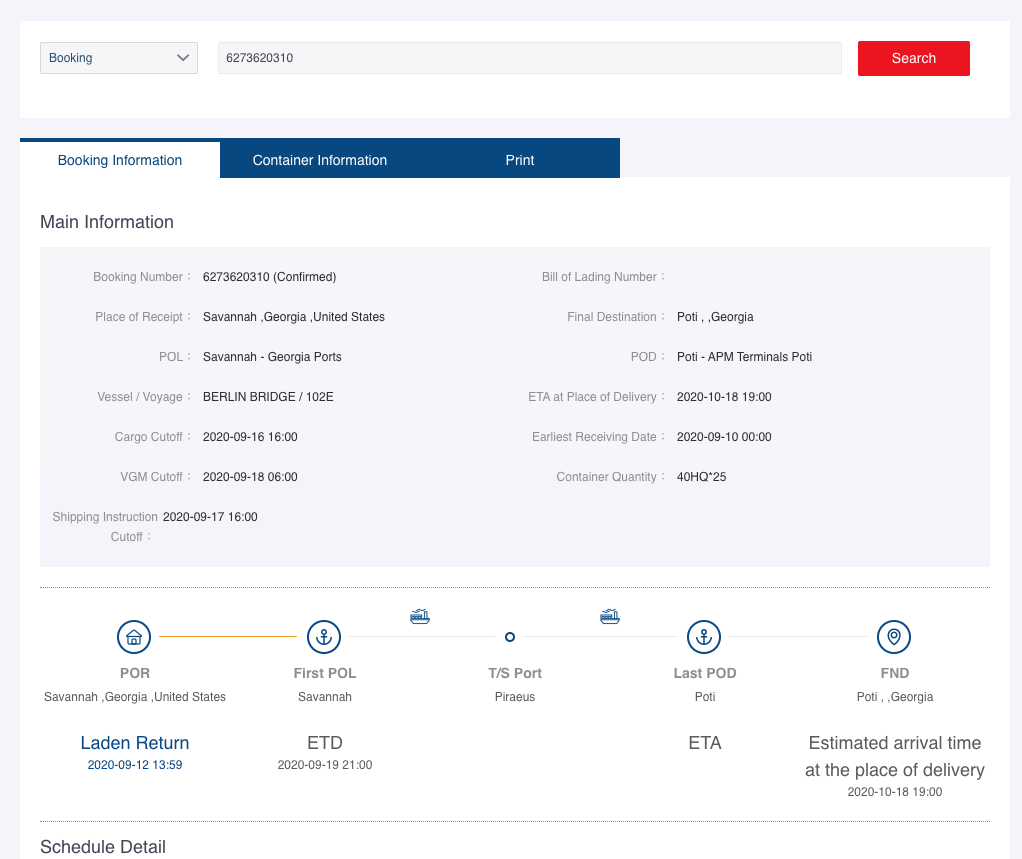This screenshot has width=1022, height=859.
Task: Click ship icon between Savannah and Piraeus
Action: (420, 616)
